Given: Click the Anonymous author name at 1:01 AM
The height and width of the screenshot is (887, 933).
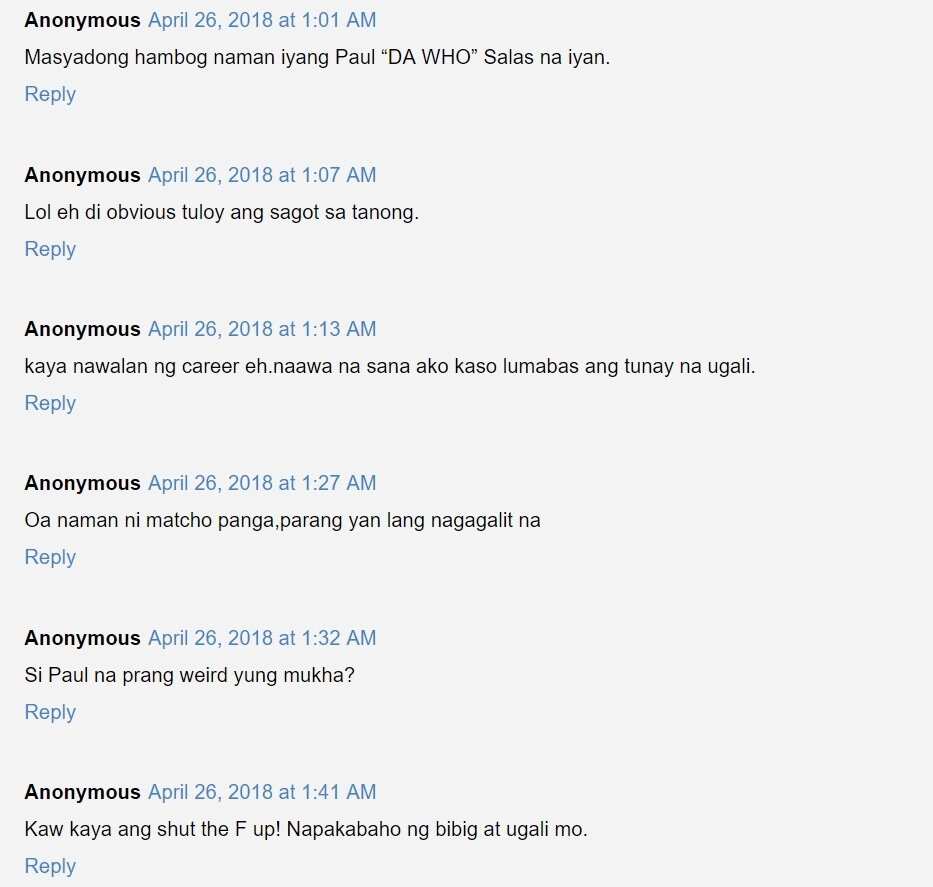Looking at the screenshot, I should click(x=82, y=20).
